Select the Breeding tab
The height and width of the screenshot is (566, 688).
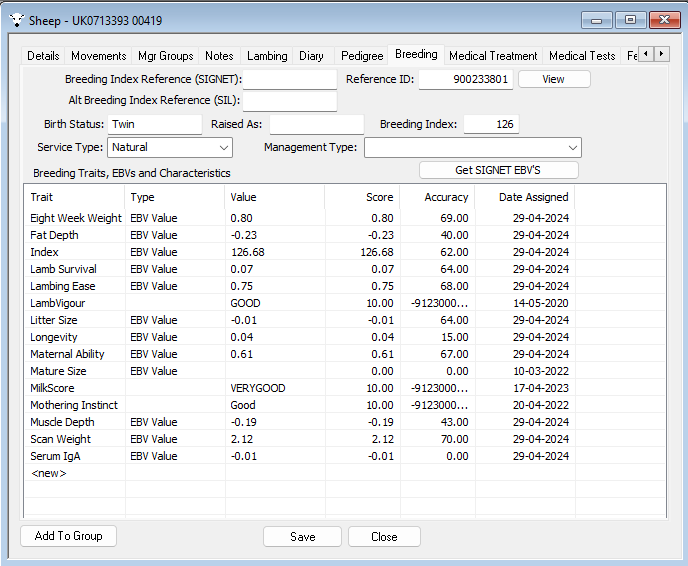[x=416, y=54]
